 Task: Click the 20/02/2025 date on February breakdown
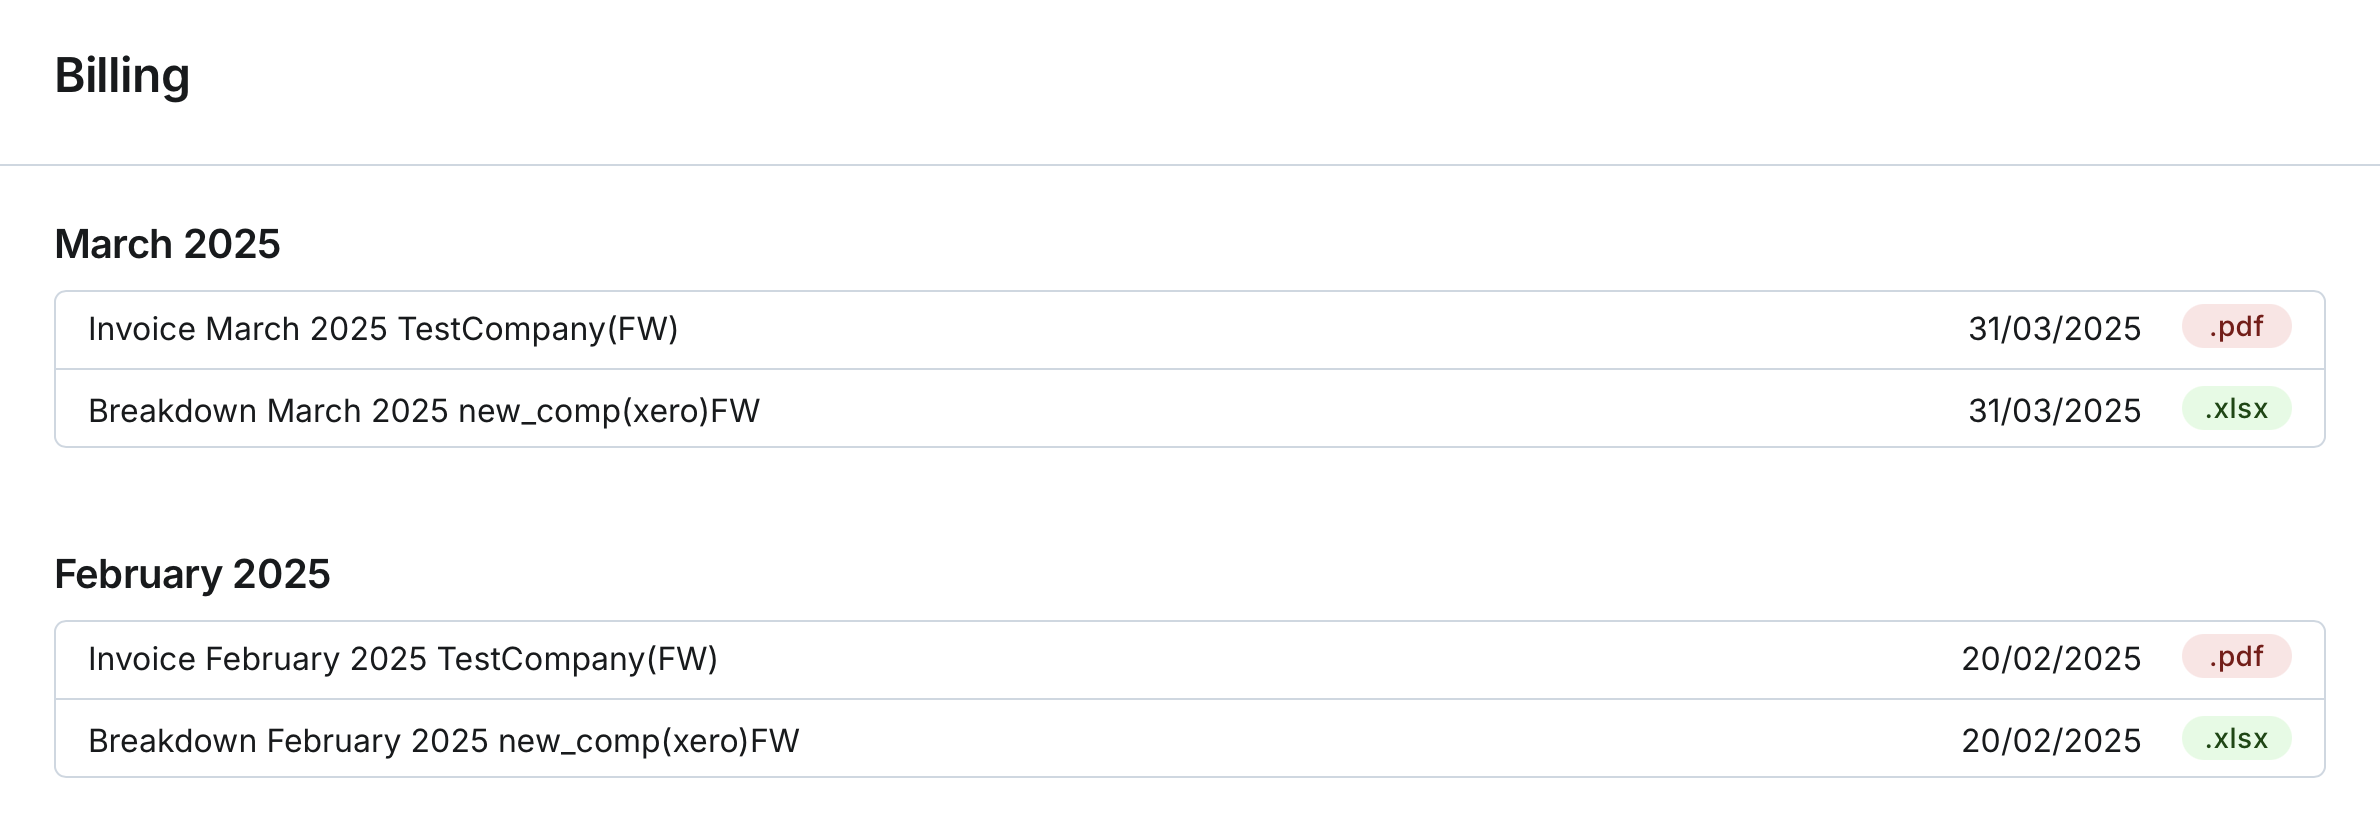pyautogui.click(x=2050, y=741)
